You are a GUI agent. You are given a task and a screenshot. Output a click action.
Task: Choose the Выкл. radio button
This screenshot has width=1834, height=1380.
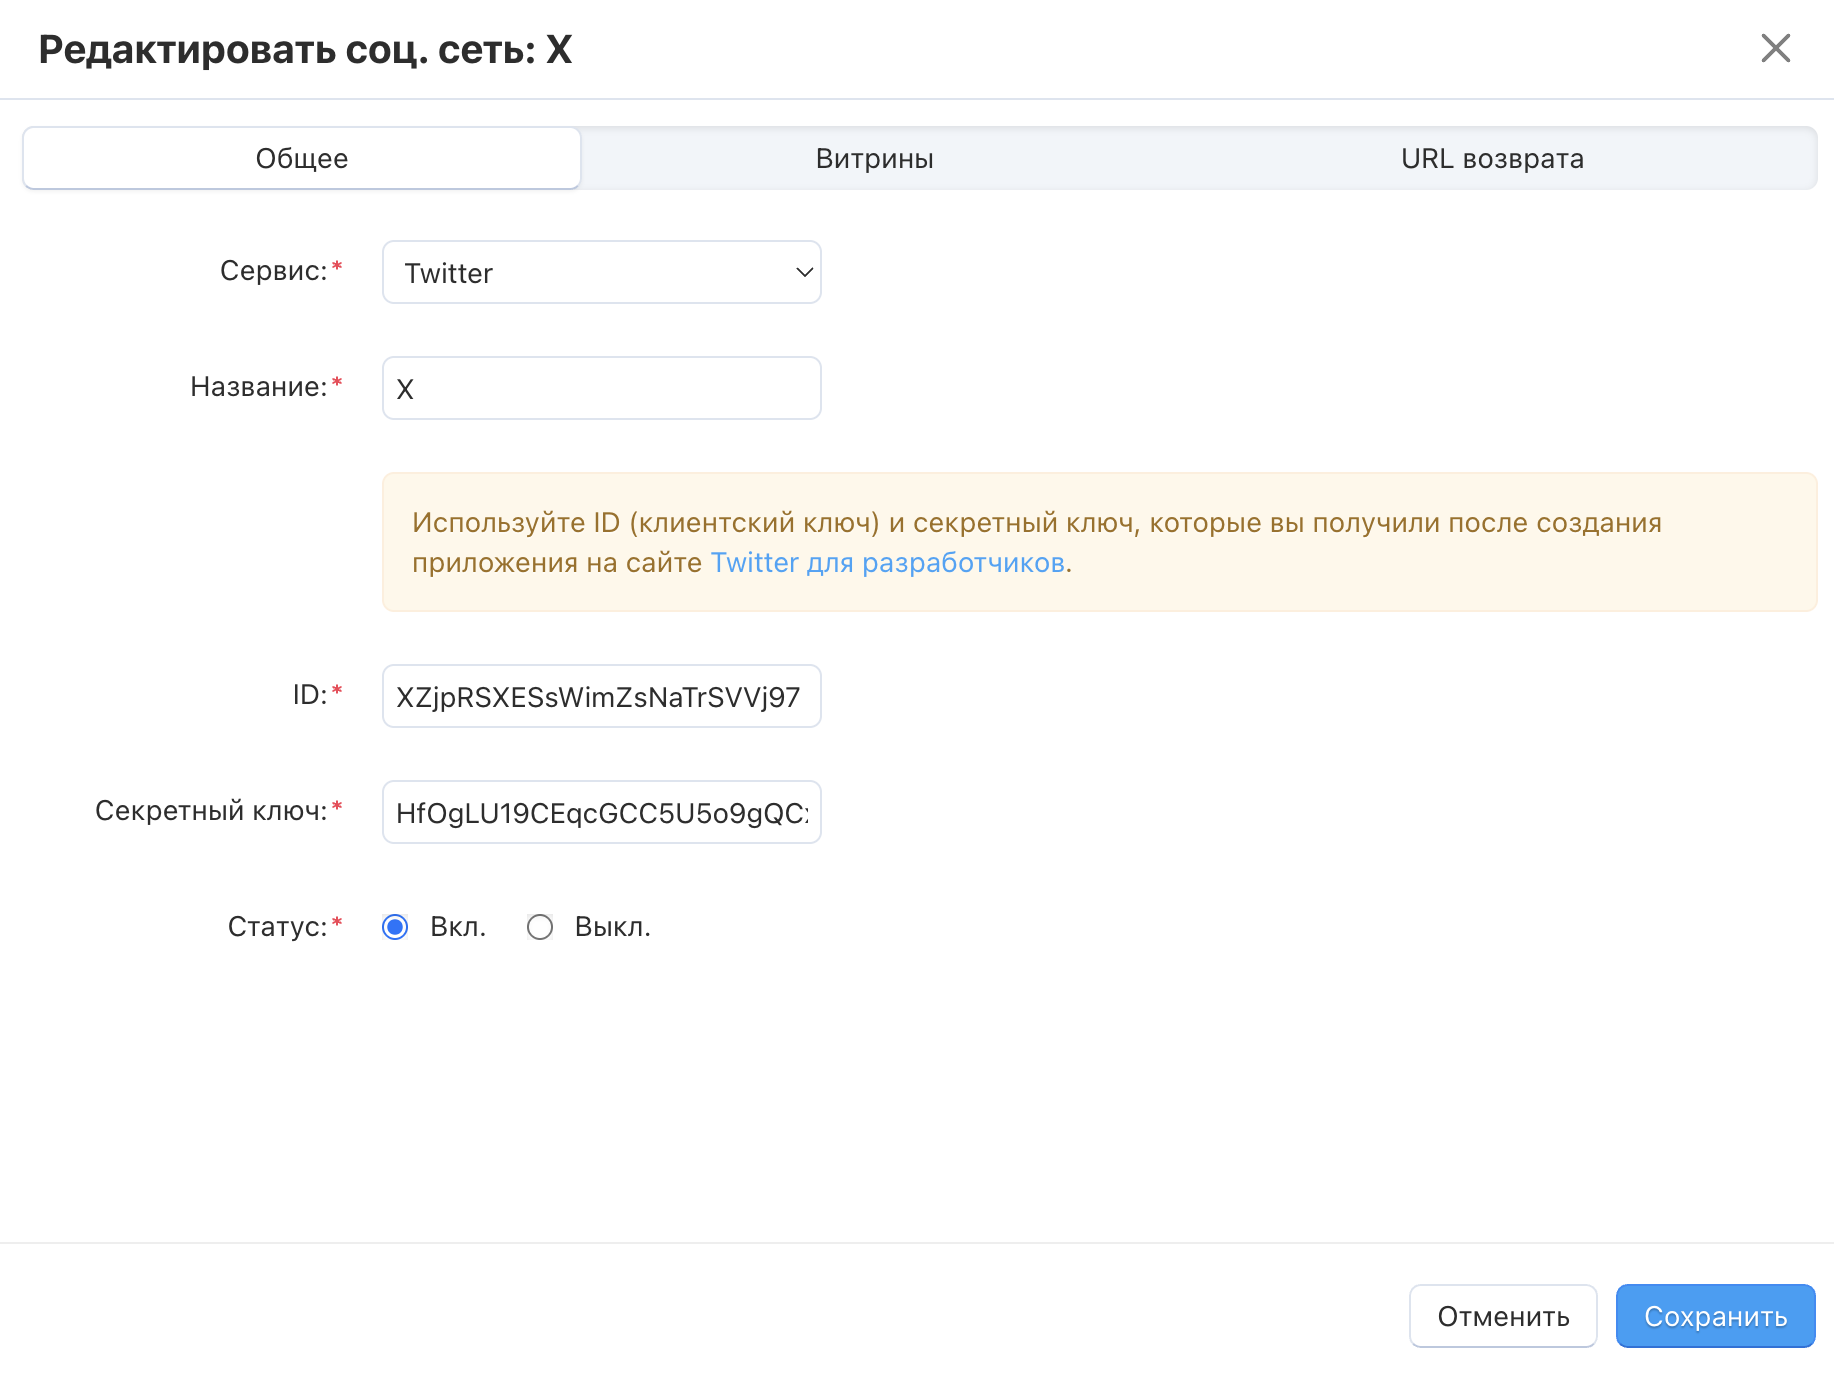point(540,927)
